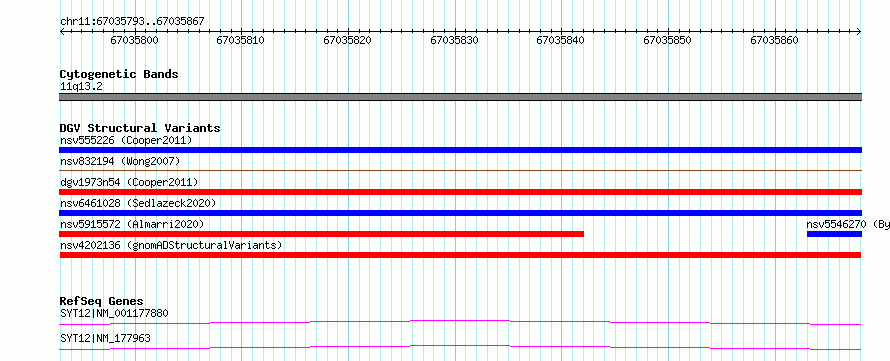The height and width of the screenshot is (361, 890).
Task: Click the red bar for dgv1973n54
Action: [x=461, y=192]
